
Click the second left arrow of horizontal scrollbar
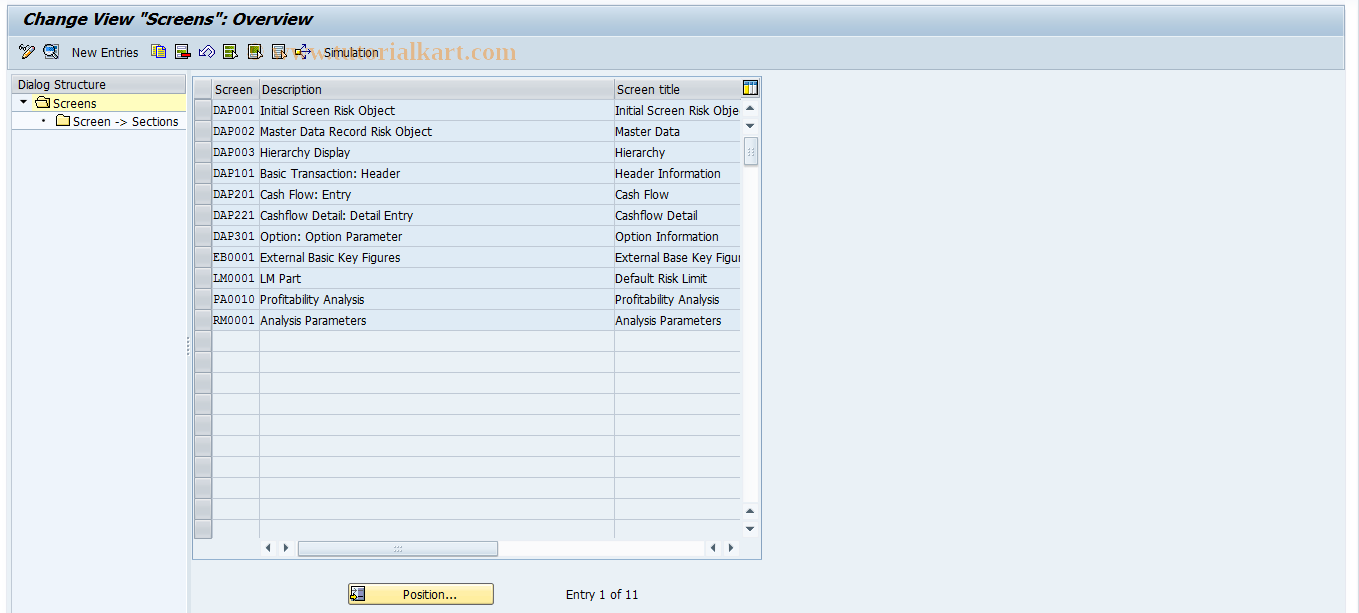pyautogui.click(x=713, y=548)
